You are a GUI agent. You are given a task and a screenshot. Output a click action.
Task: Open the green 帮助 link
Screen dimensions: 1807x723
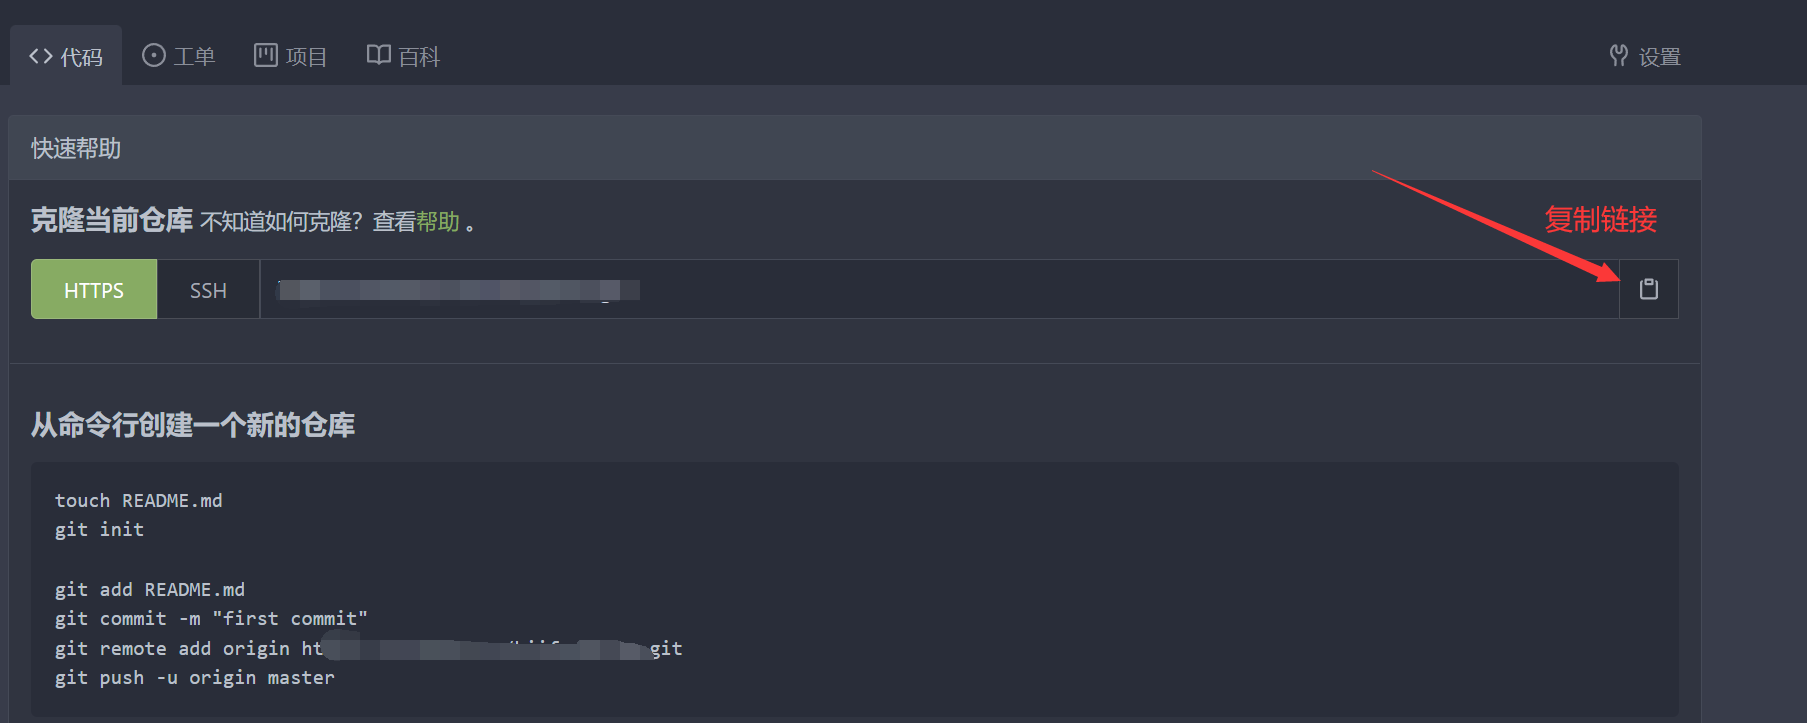(x=438, y=221)
